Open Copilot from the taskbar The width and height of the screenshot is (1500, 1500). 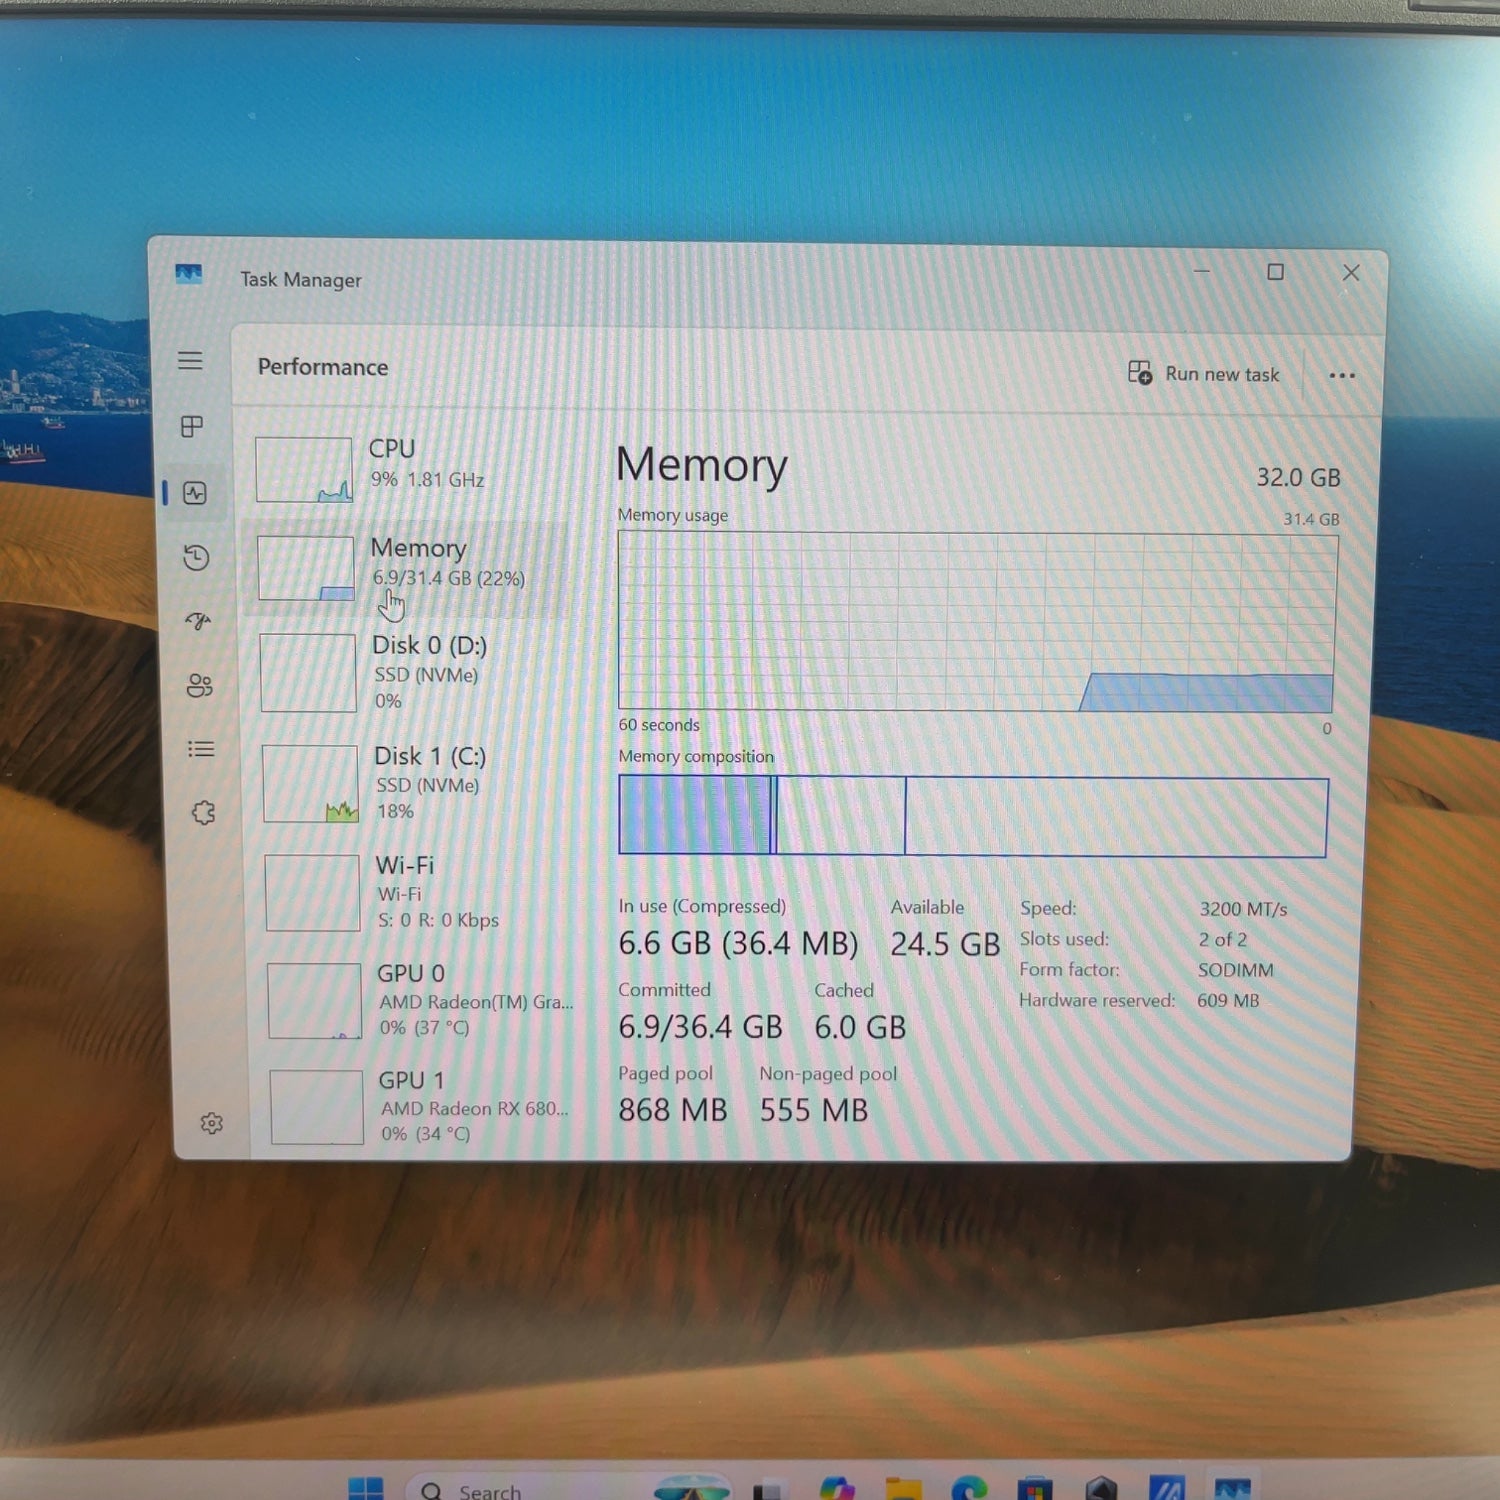837,1488
